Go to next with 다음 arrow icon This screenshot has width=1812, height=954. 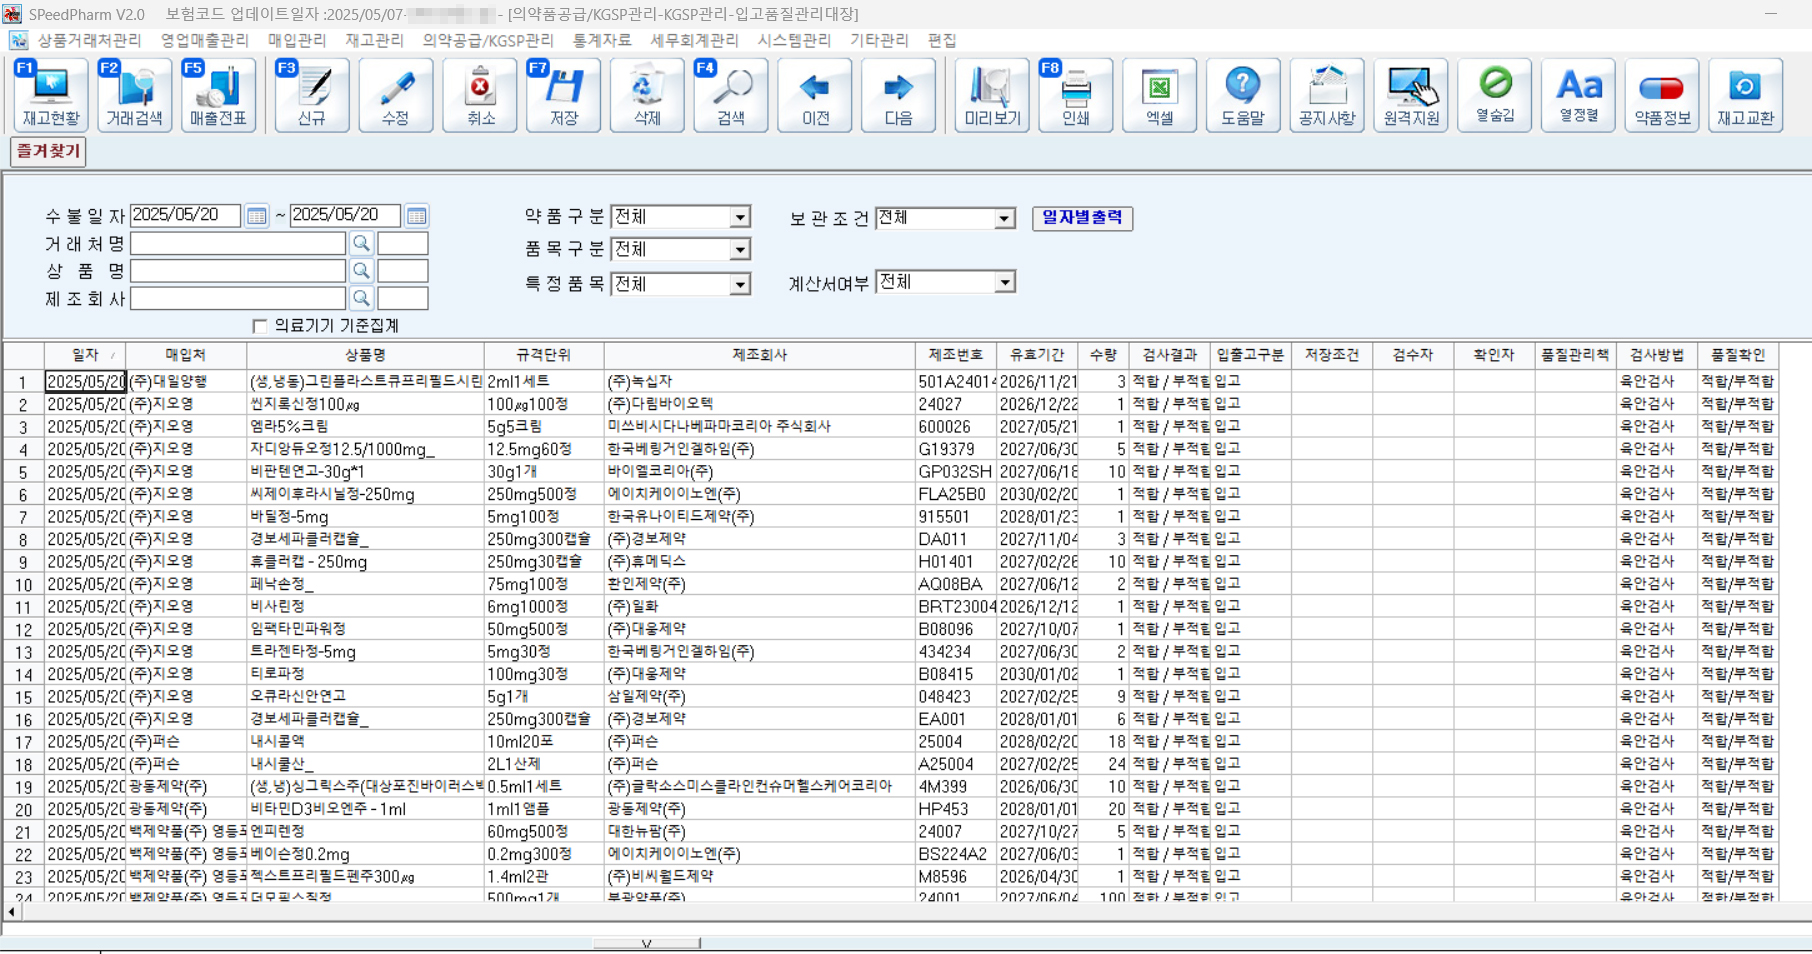point(898,95)
